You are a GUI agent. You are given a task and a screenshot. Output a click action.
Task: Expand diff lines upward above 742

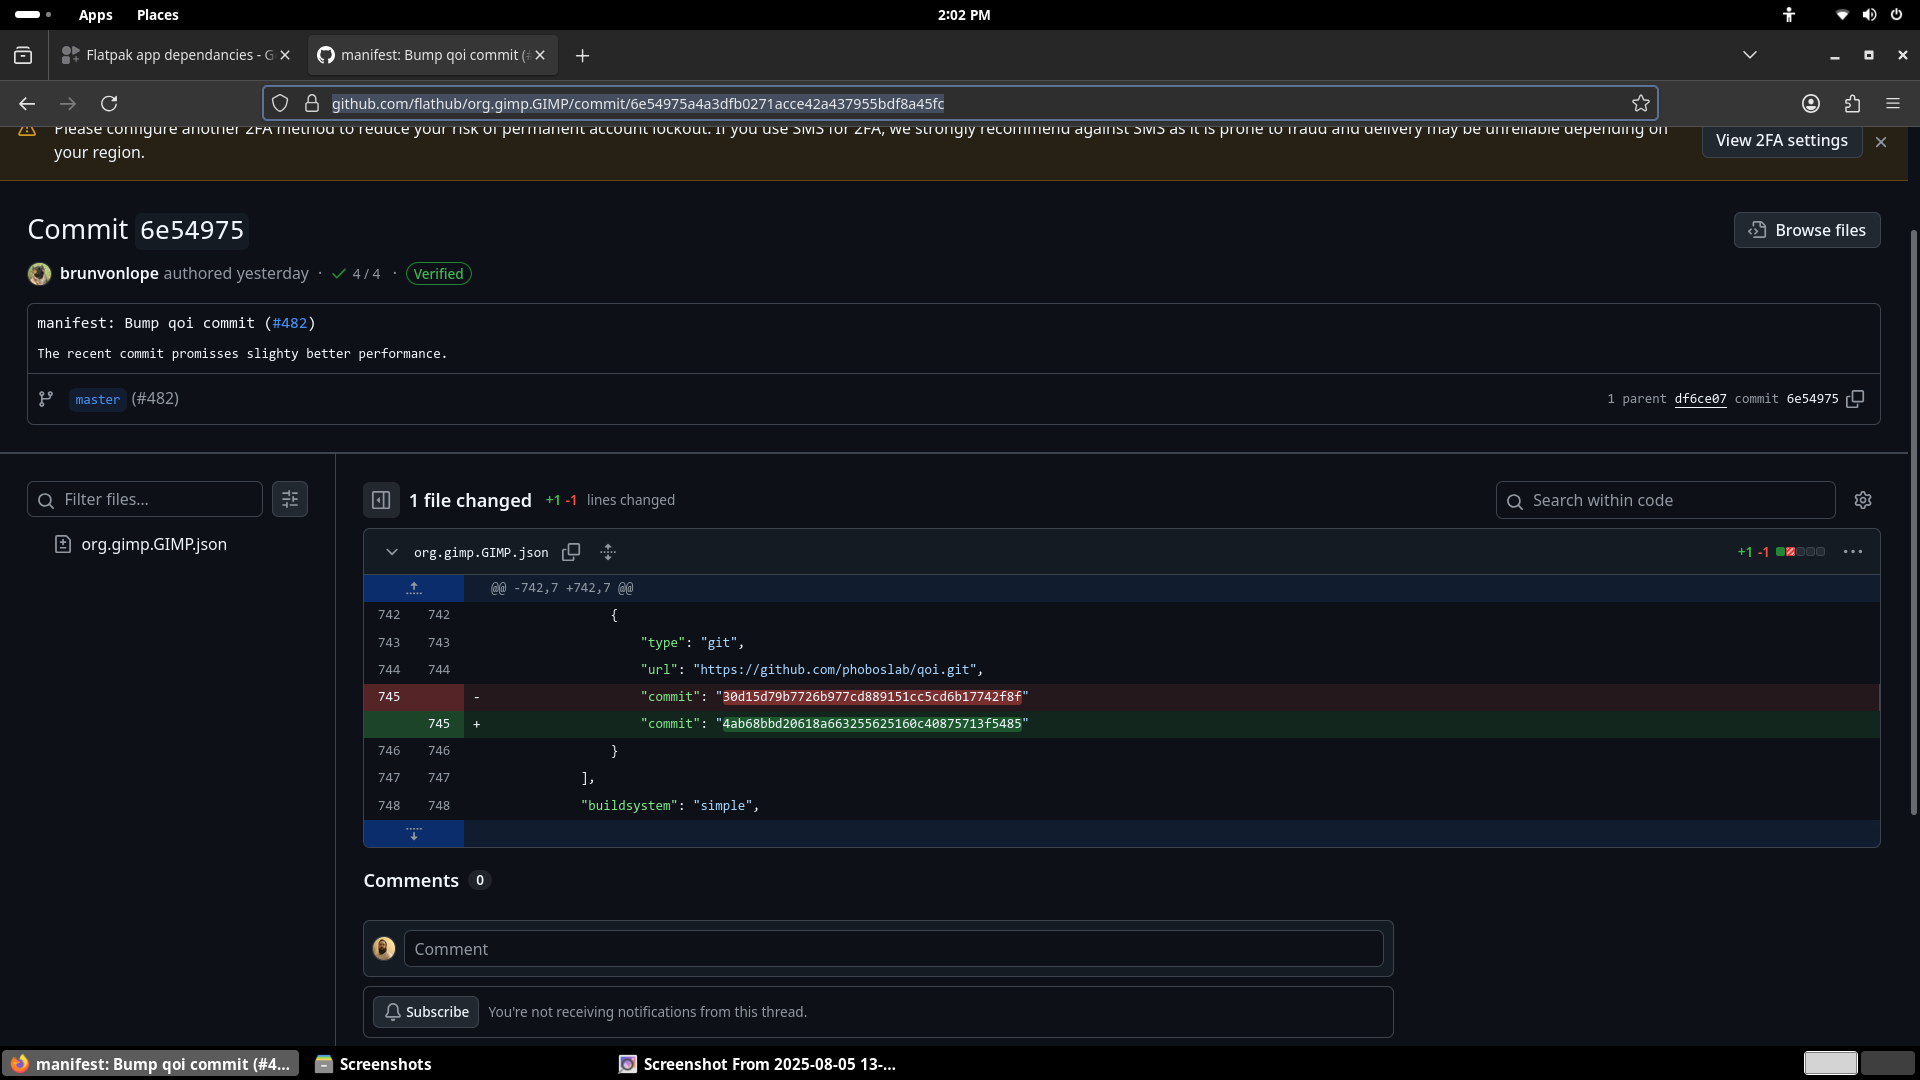[x=414, y=588]
